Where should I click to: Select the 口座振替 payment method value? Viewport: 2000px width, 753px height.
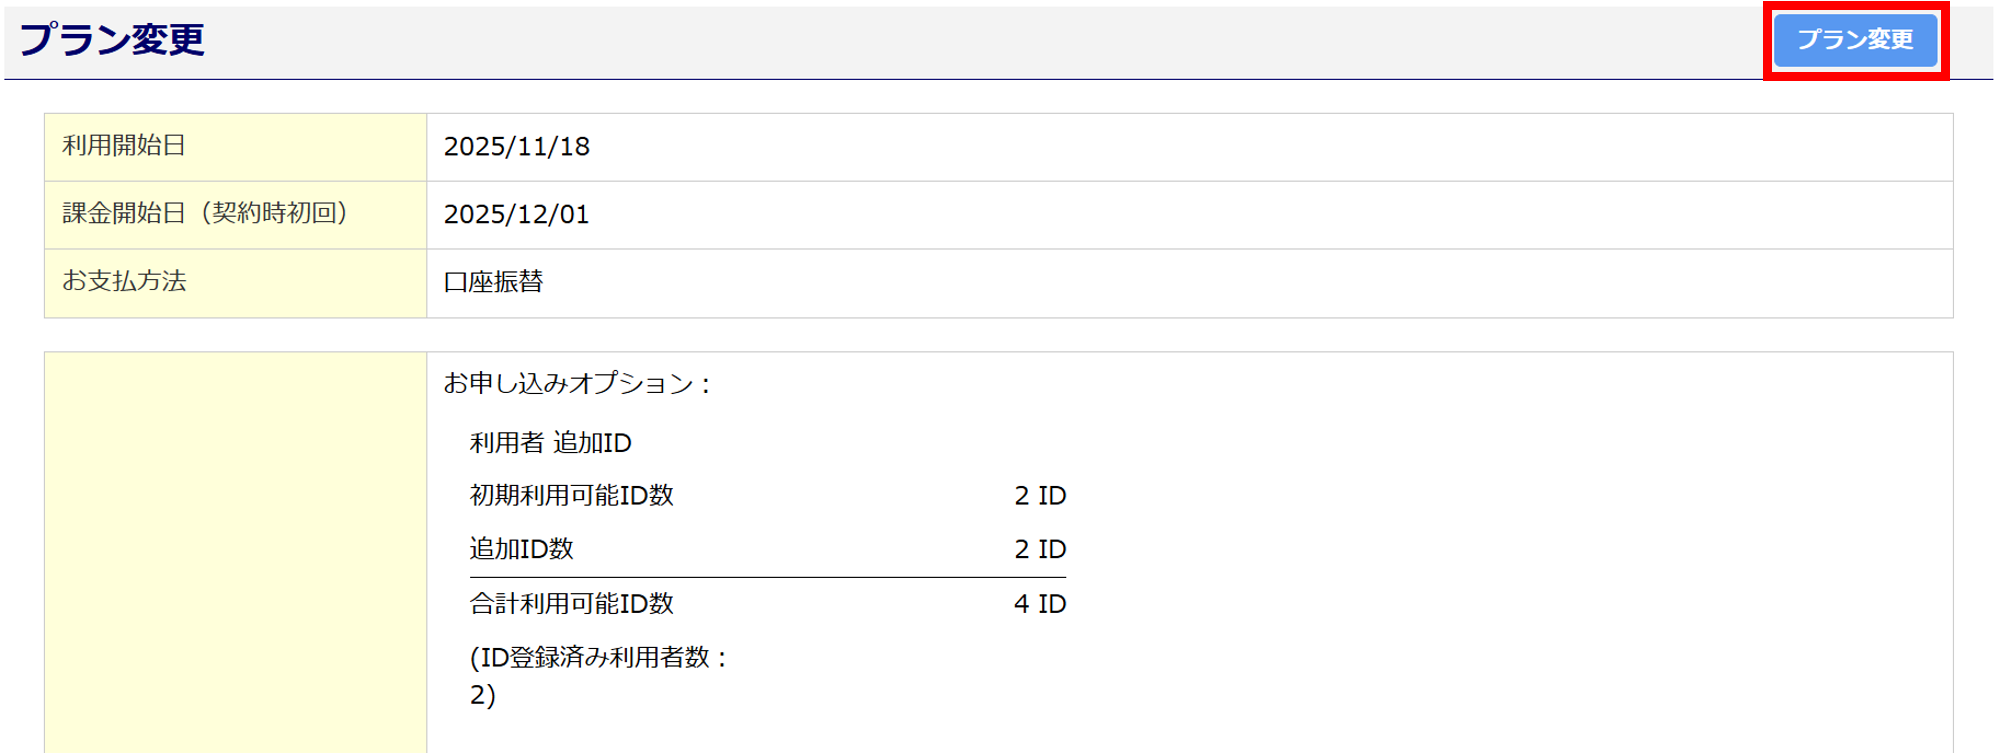coord(493,282)
